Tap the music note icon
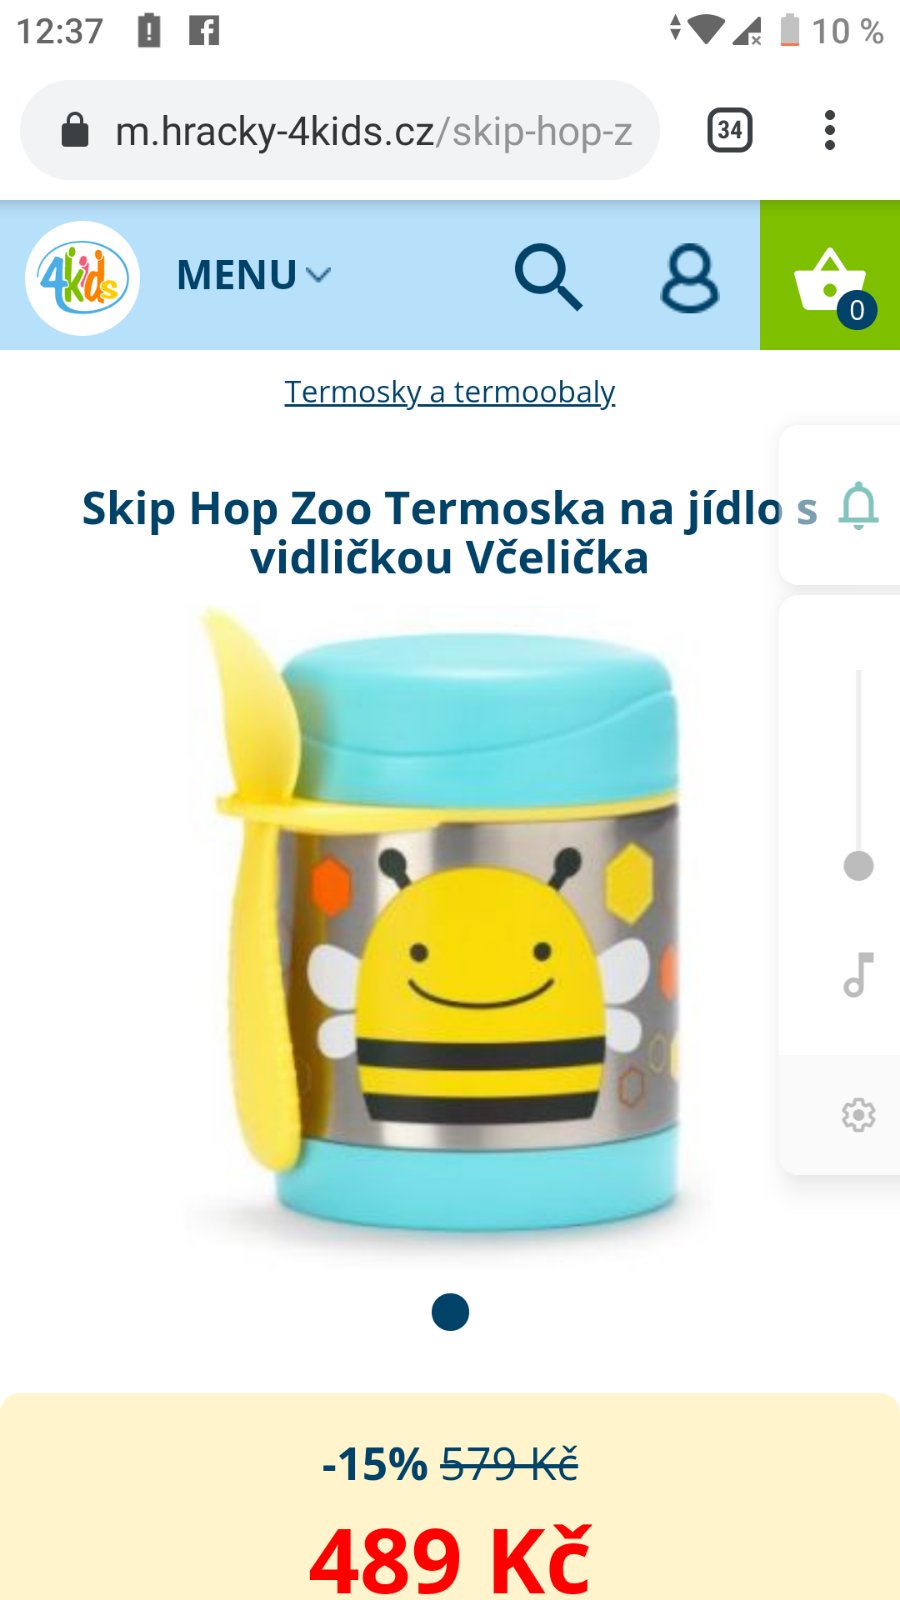 click(858, 974)
